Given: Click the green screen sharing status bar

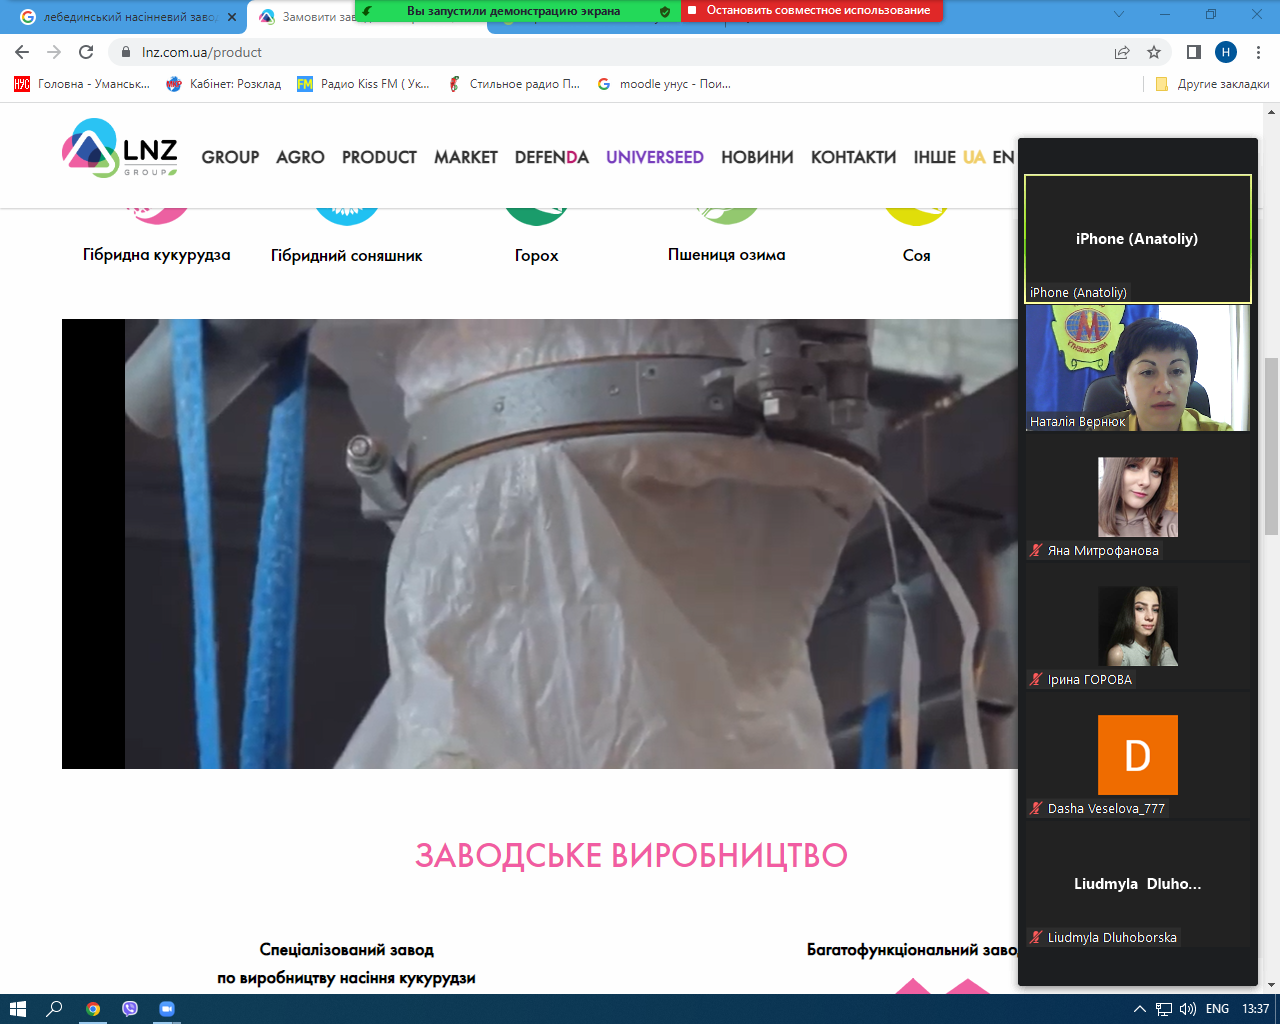Looking at the screenshot, I should [518, 10].
